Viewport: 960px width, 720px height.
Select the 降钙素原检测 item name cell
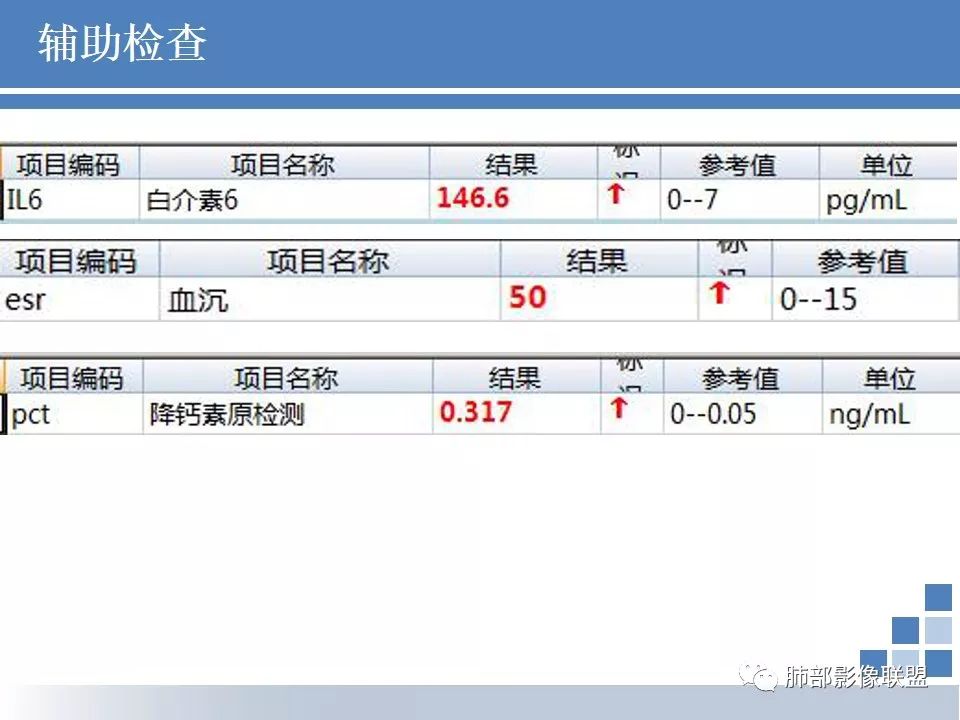(288, 414)
